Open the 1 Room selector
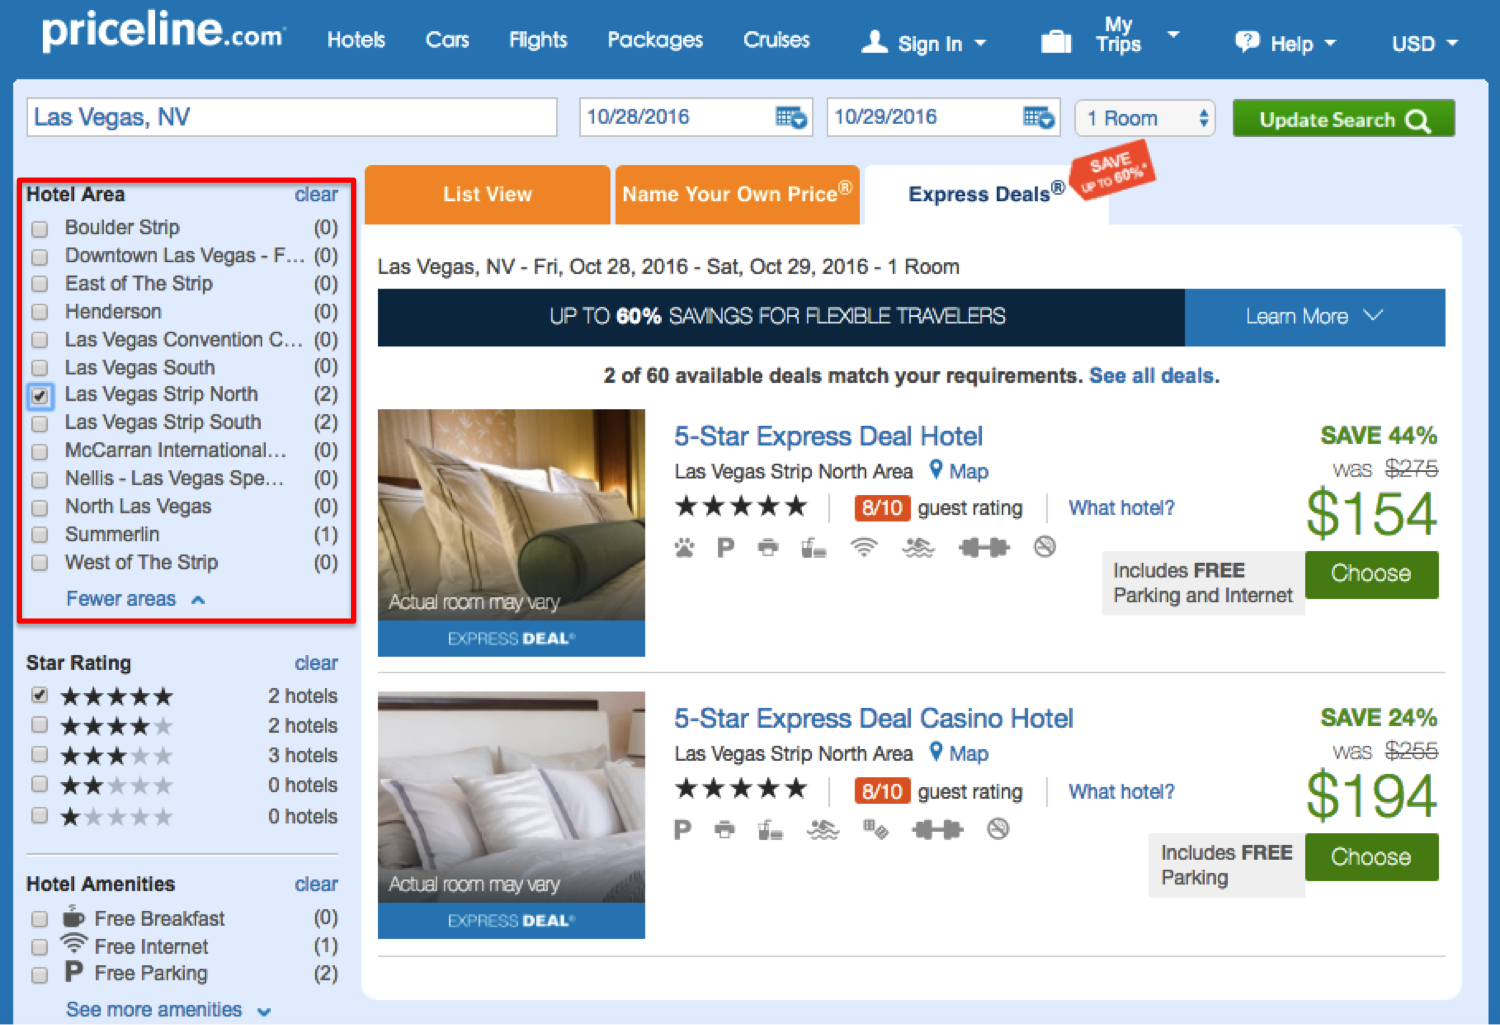1500x1025 pixels. click(1145, 118)
